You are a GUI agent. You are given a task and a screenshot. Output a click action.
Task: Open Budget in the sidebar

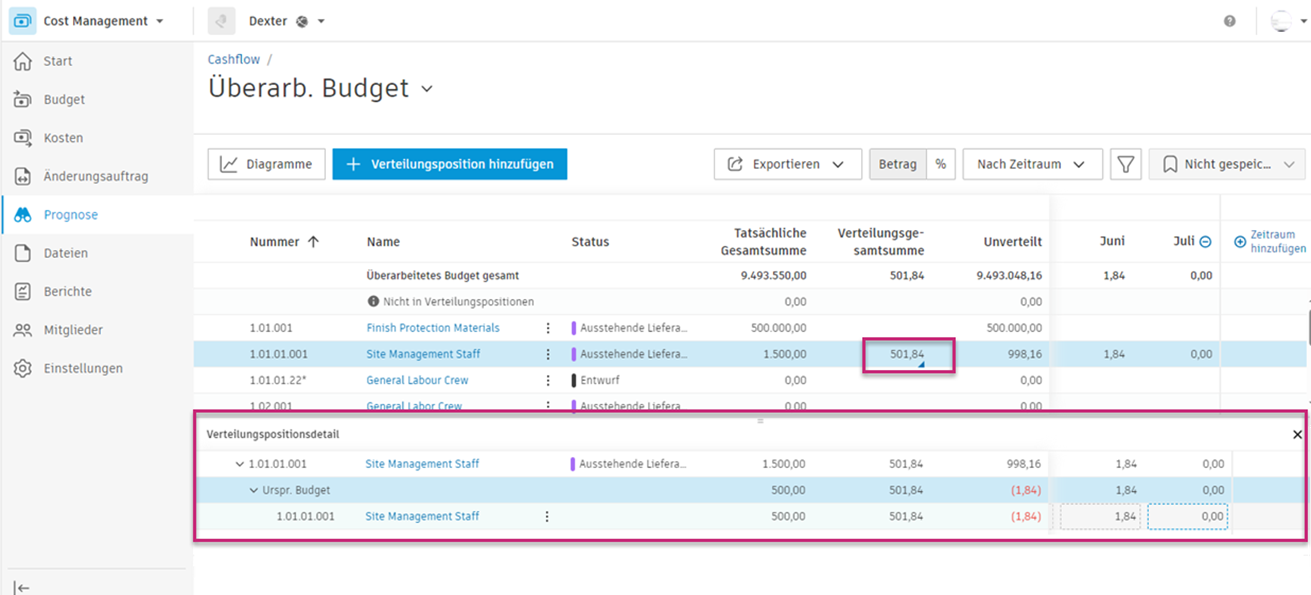pyautogui.click(x=64, y=100)
